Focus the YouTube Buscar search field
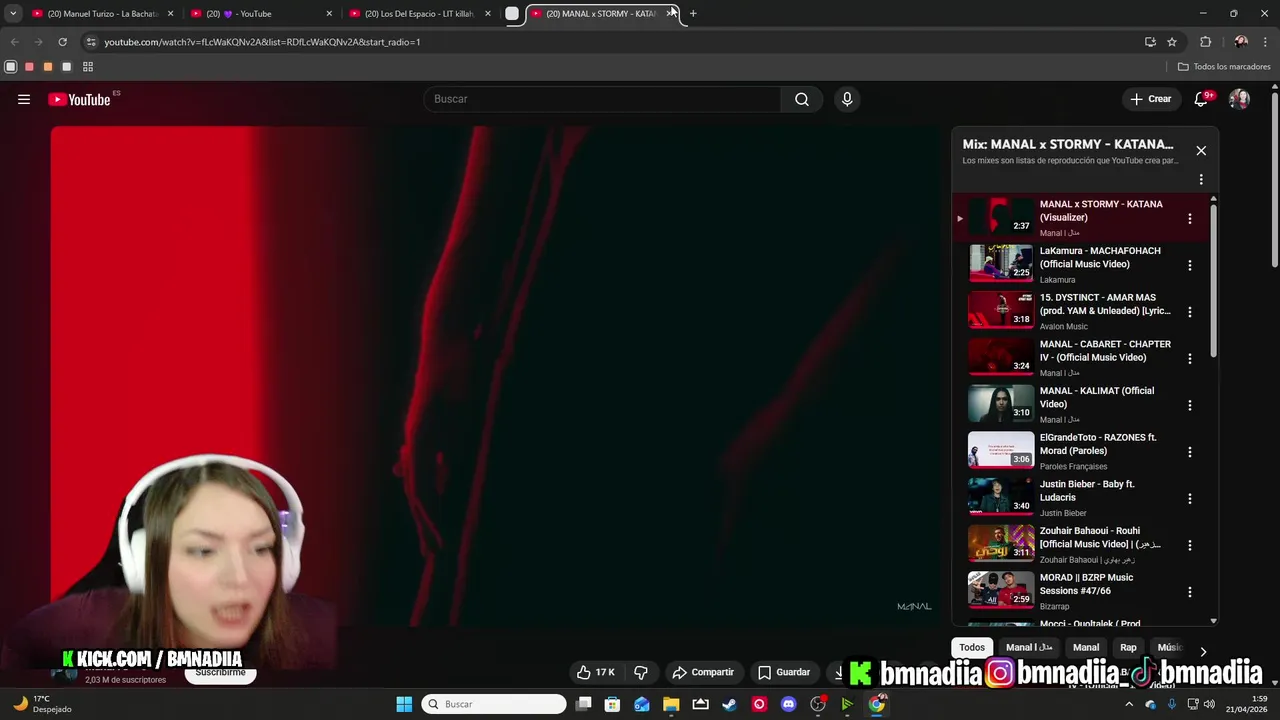Screen dimensions: 1280x720 tap(603, 99)
